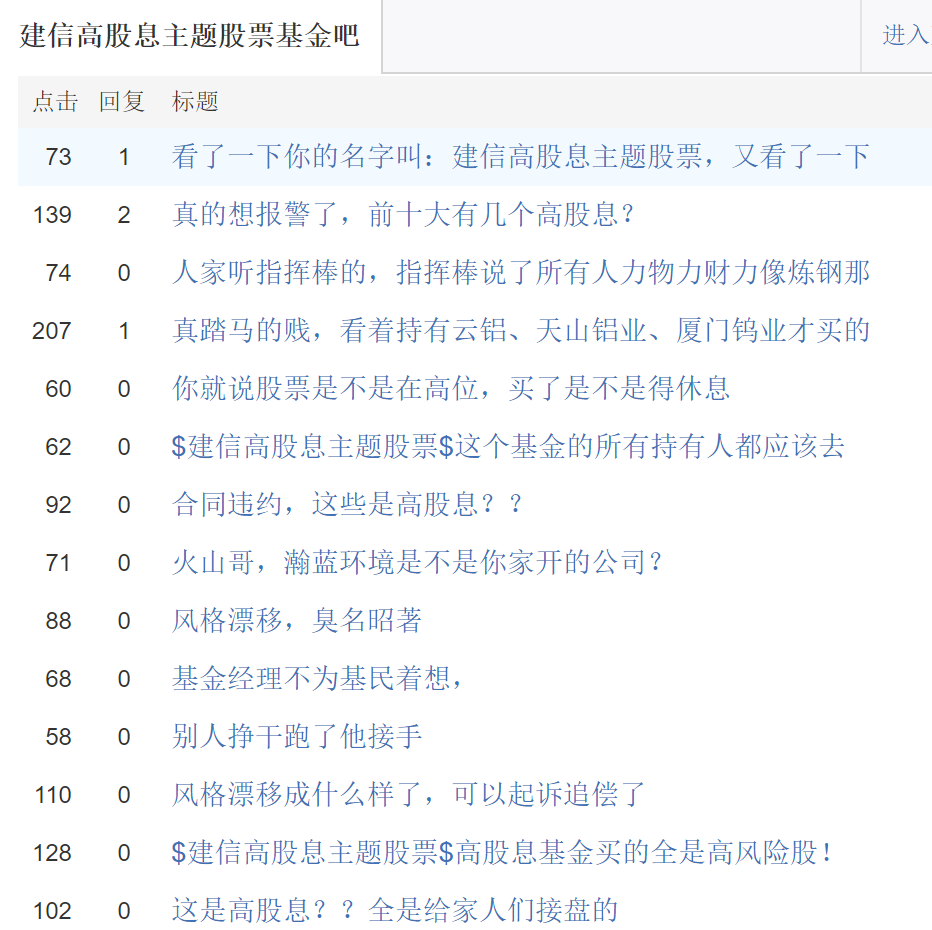
Task: Select click count 62
Action: (x=58, y=447)
